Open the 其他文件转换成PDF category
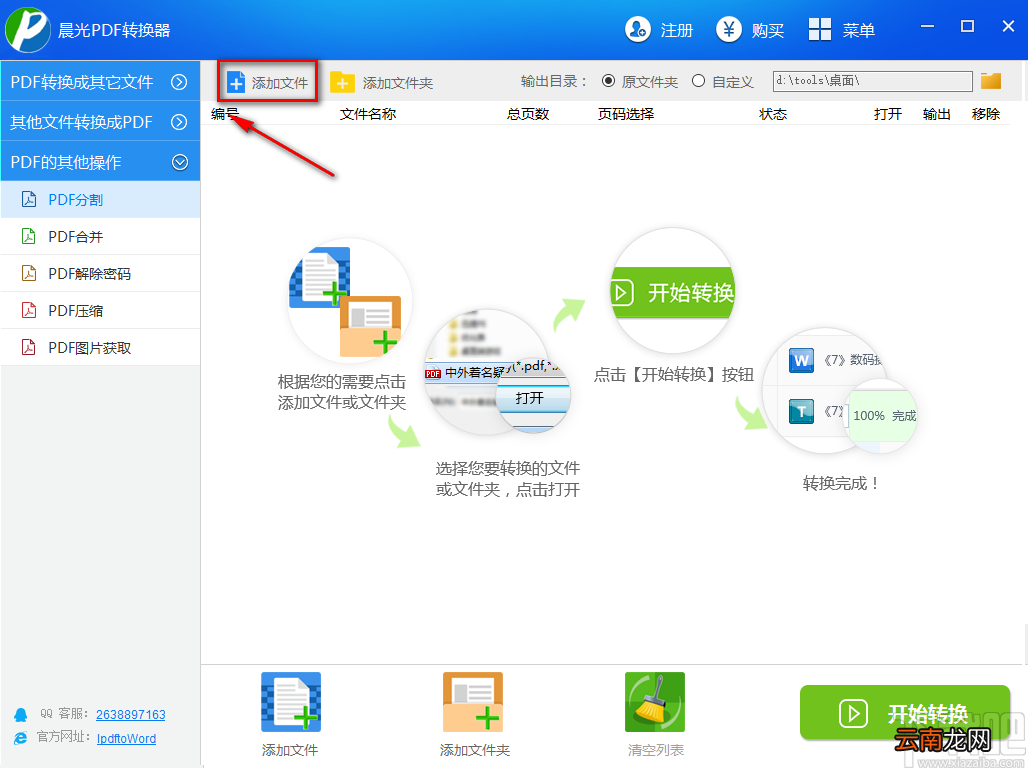 click(100, 121)
